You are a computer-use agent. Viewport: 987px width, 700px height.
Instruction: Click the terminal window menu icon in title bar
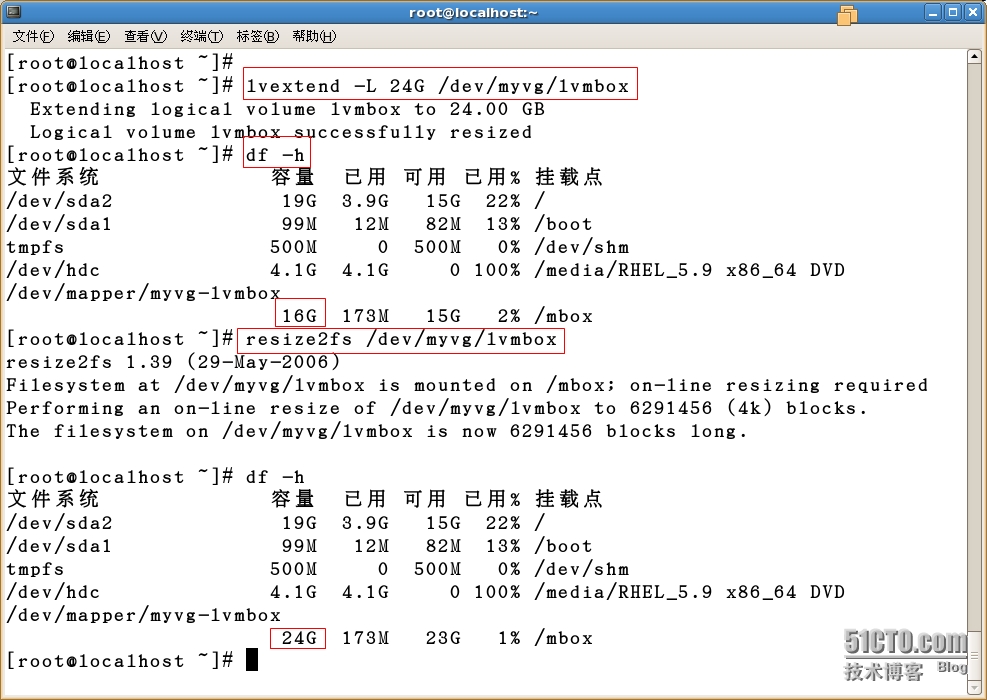[x=13, y=12]
